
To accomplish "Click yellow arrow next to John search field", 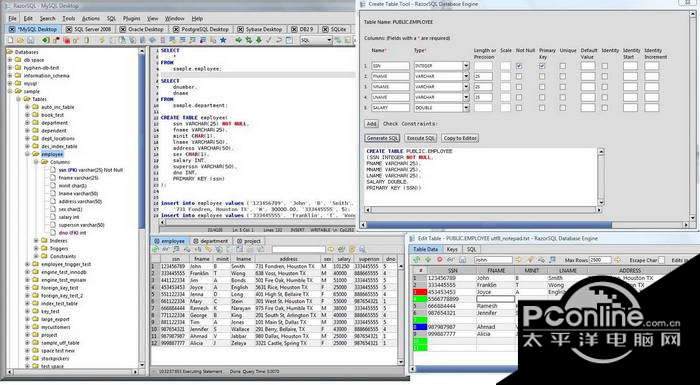I will coord(518,260).
